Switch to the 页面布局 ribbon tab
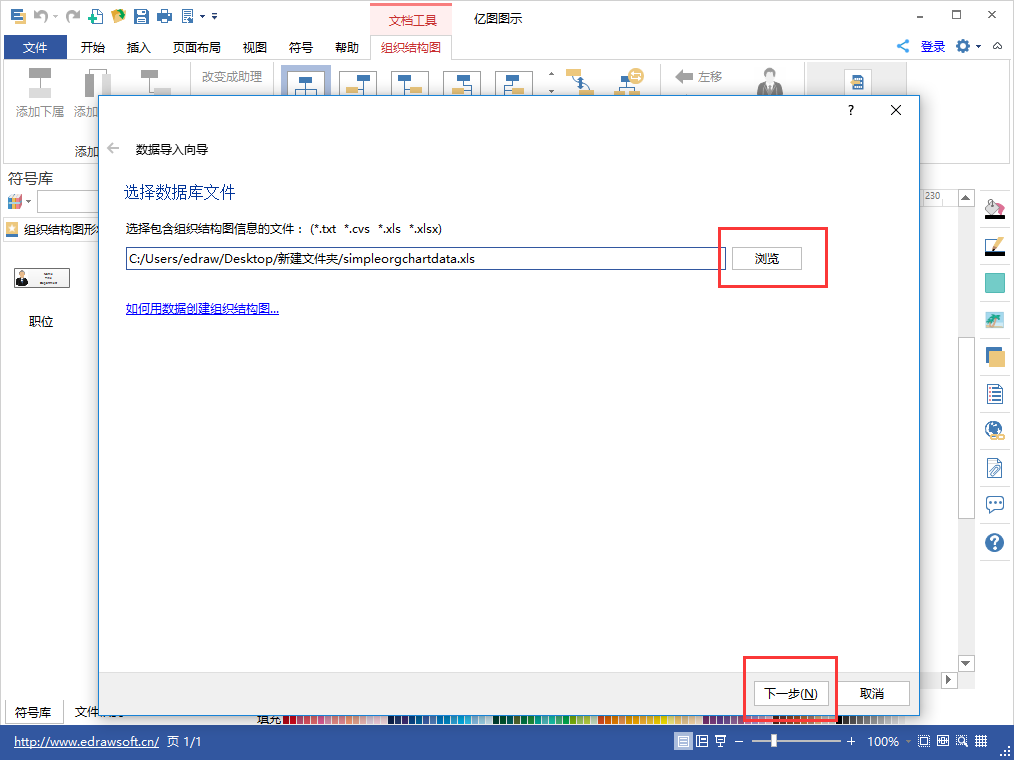This screenshot has height=760, width=1014. tap(197, 47)
